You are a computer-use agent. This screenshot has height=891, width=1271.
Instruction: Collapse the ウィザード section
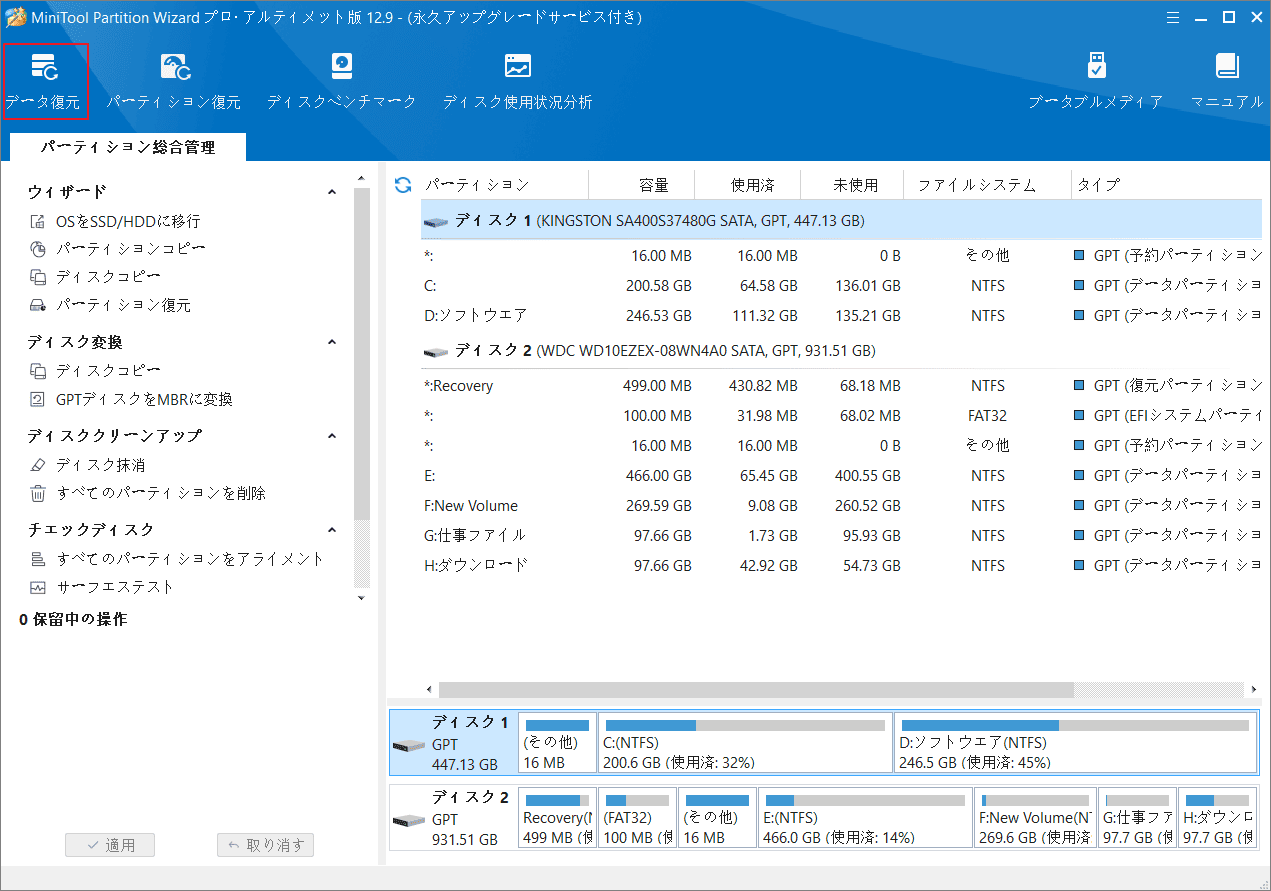[x=333, y=192]
